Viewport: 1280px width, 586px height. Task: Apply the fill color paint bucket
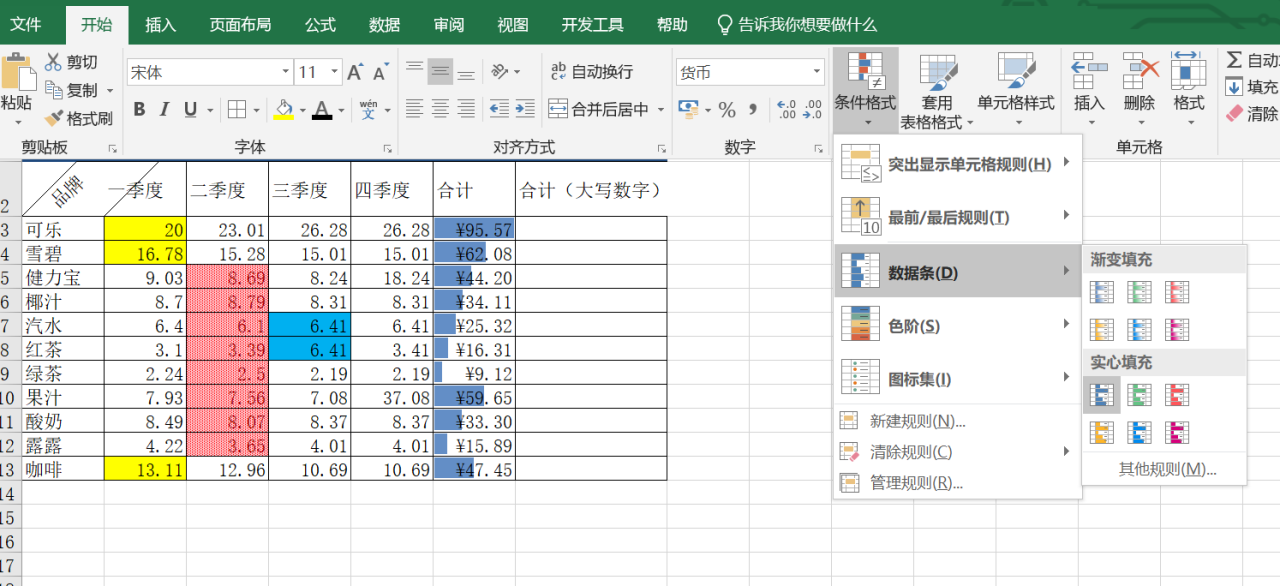click(284, 109)
